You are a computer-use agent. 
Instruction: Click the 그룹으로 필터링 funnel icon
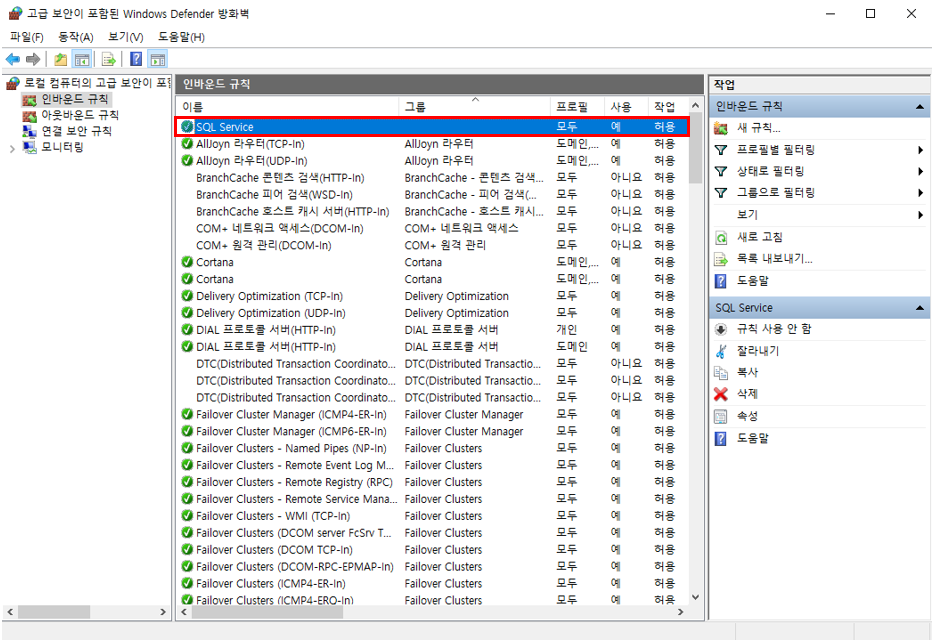(721, 193)
